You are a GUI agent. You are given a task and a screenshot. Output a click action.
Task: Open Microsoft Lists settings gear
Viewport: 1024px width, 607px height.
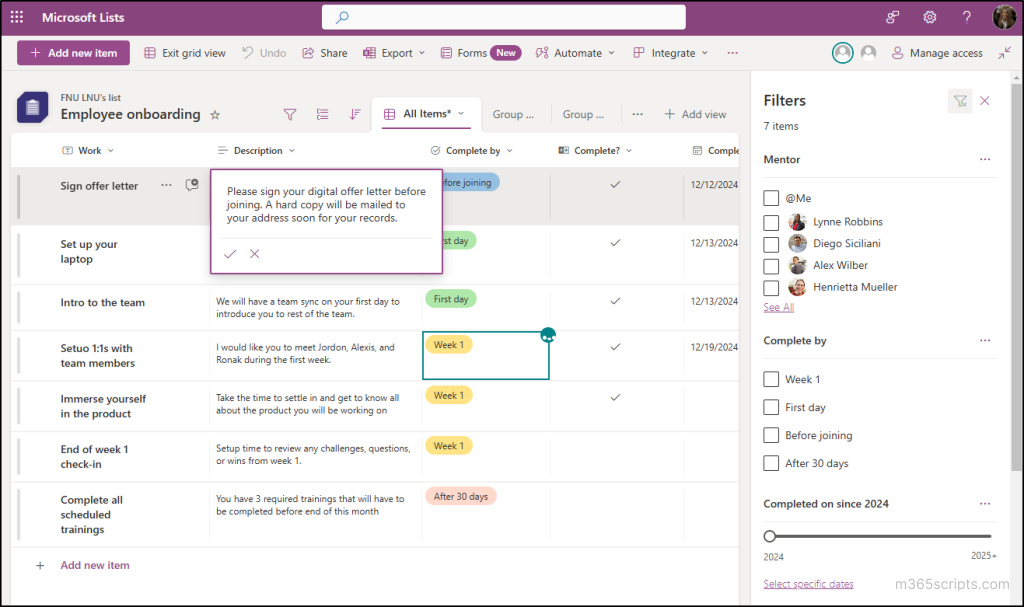(929, 17)
